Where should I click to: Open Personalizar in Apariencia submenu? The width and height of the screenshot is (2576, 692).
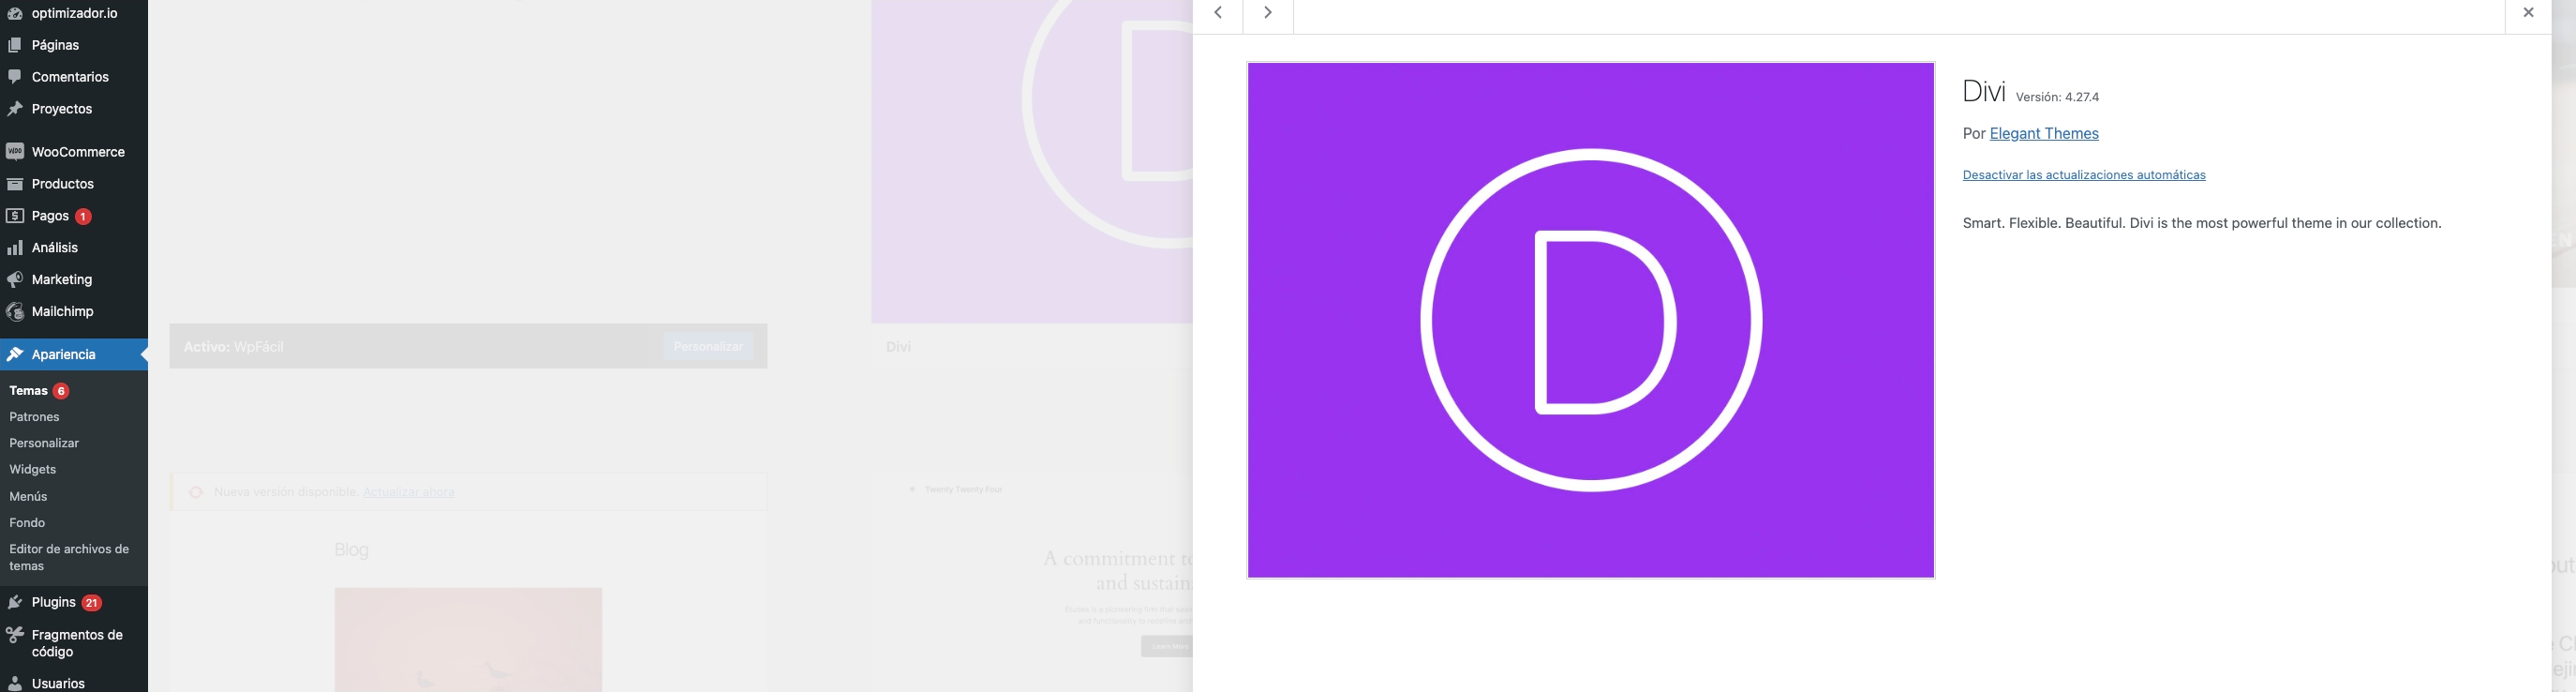[44, 443]
